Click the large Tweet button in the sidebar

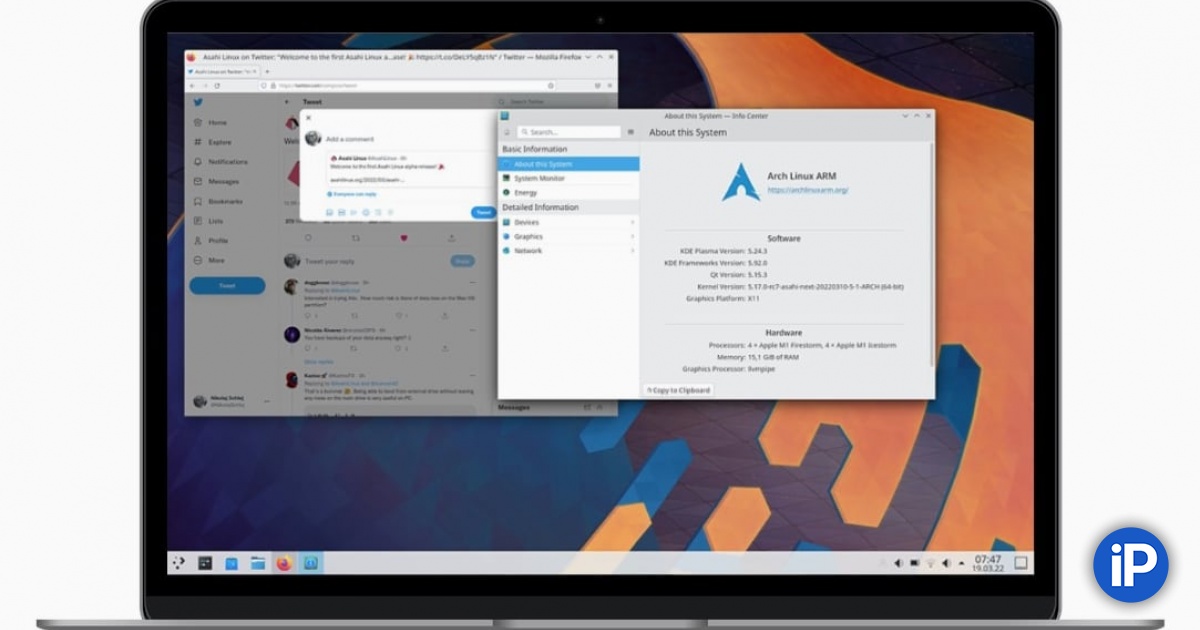click(x=227, y=285)
